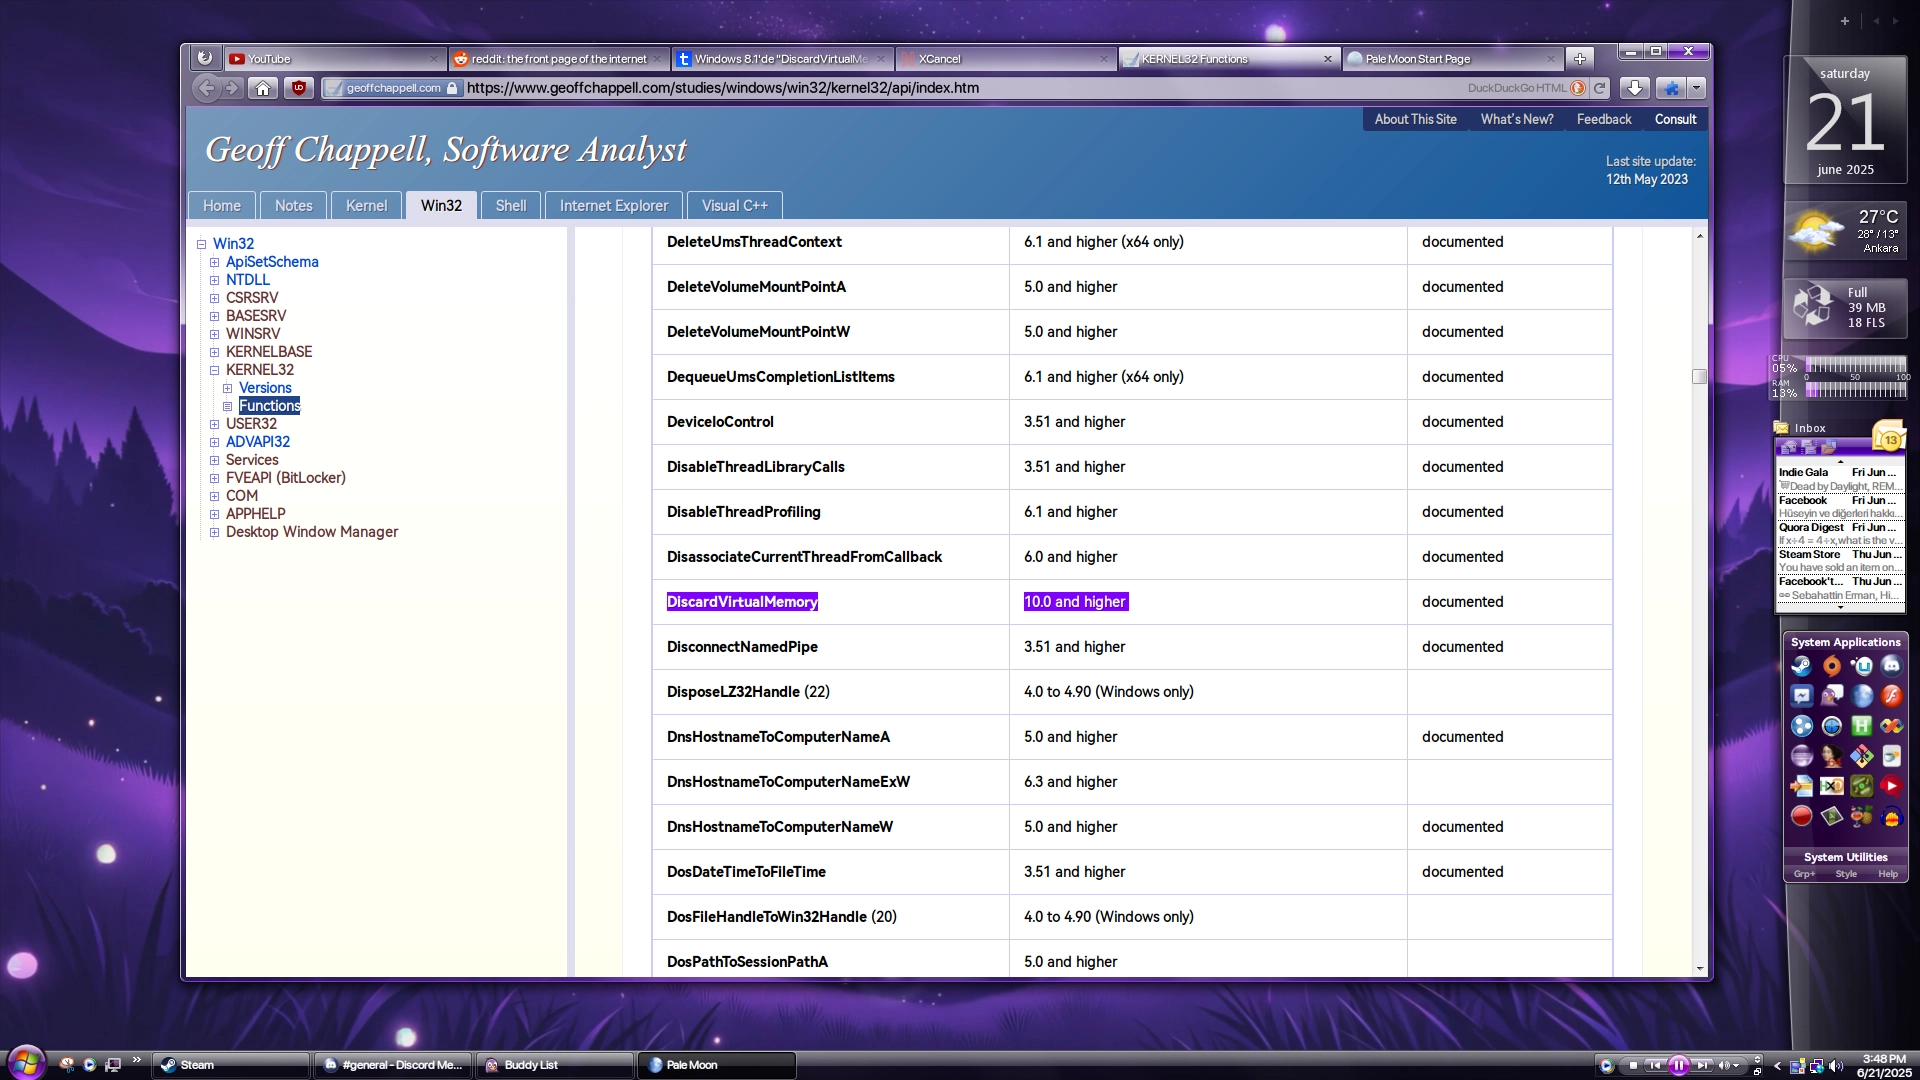Click the page vertical scrollbar thumb
Image resolution: width=1920 pixels, height=1080 pixels.
[1699, 376]
